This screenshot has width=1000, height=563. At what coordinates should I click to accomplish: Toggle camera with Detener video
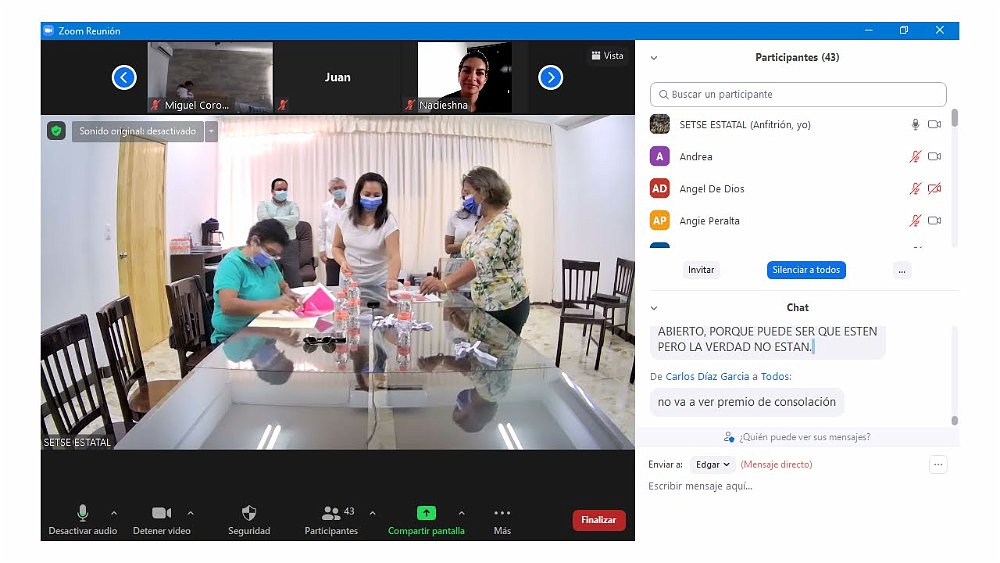point(161,513)
